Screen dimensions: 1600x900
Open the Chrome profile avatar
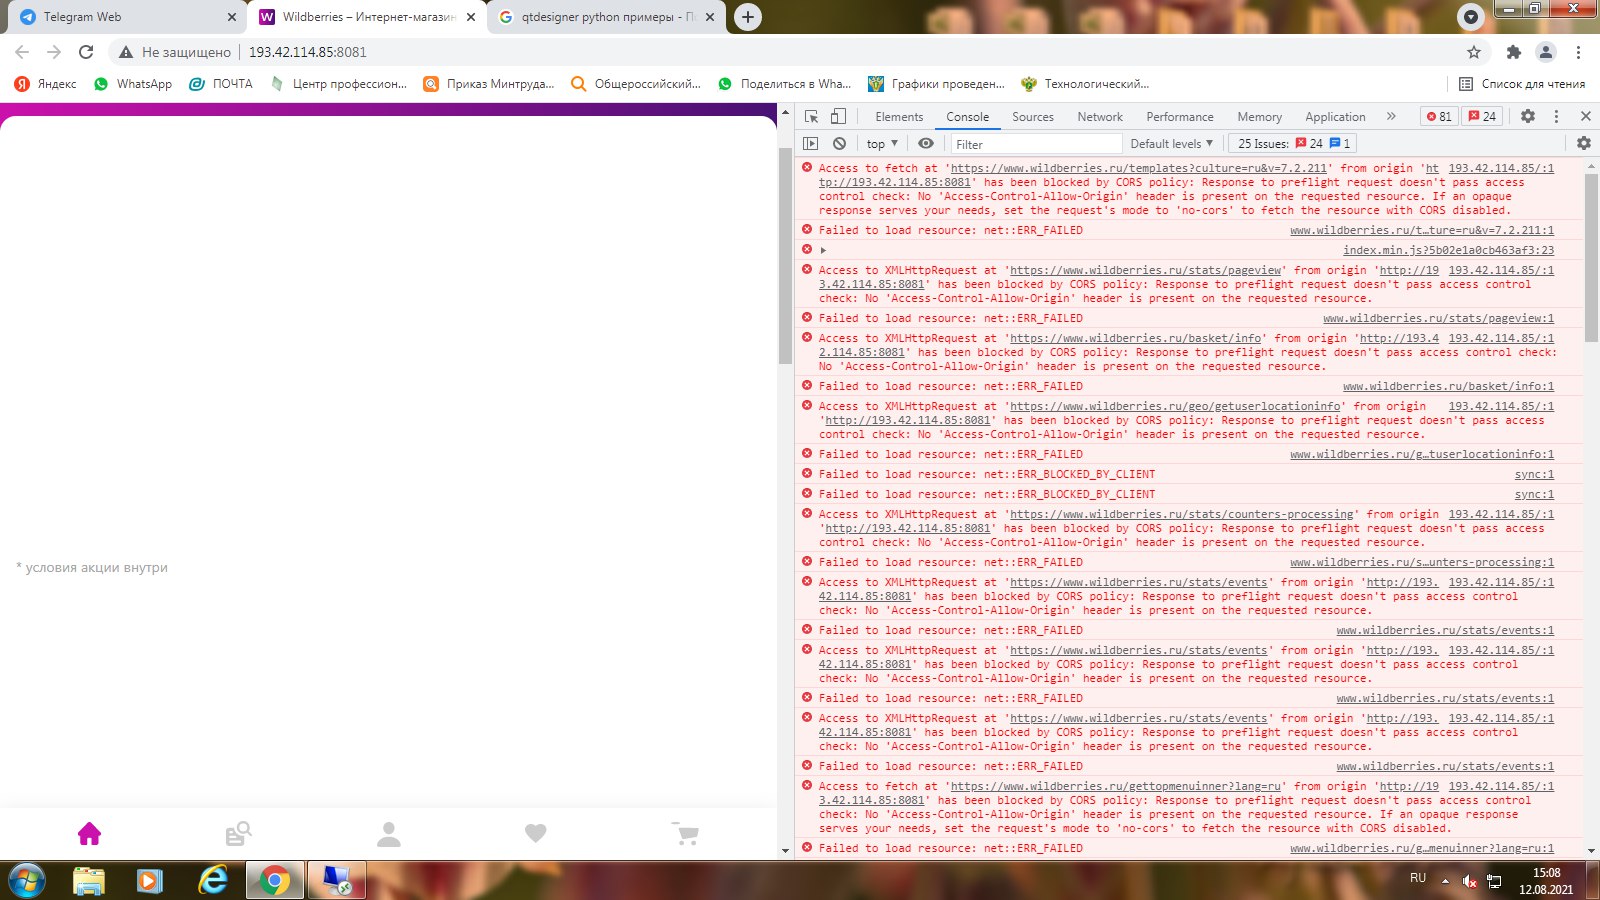point(1546,52)
